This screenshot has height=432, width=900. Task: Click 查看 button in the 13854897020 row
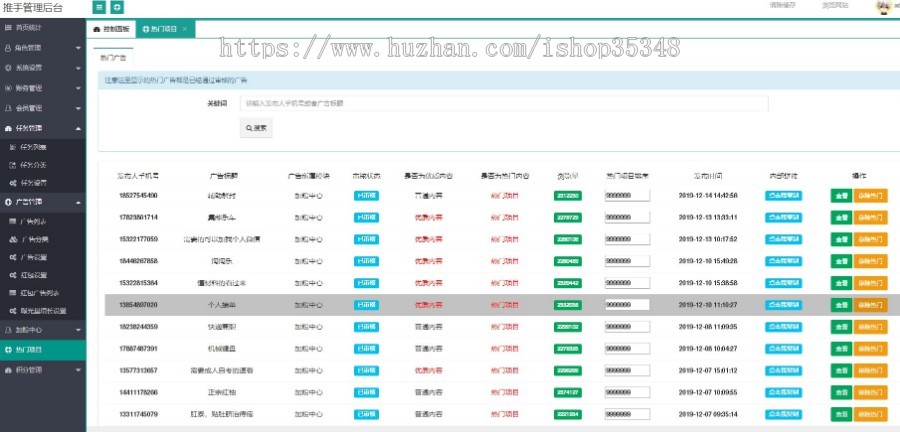[841, 305]
